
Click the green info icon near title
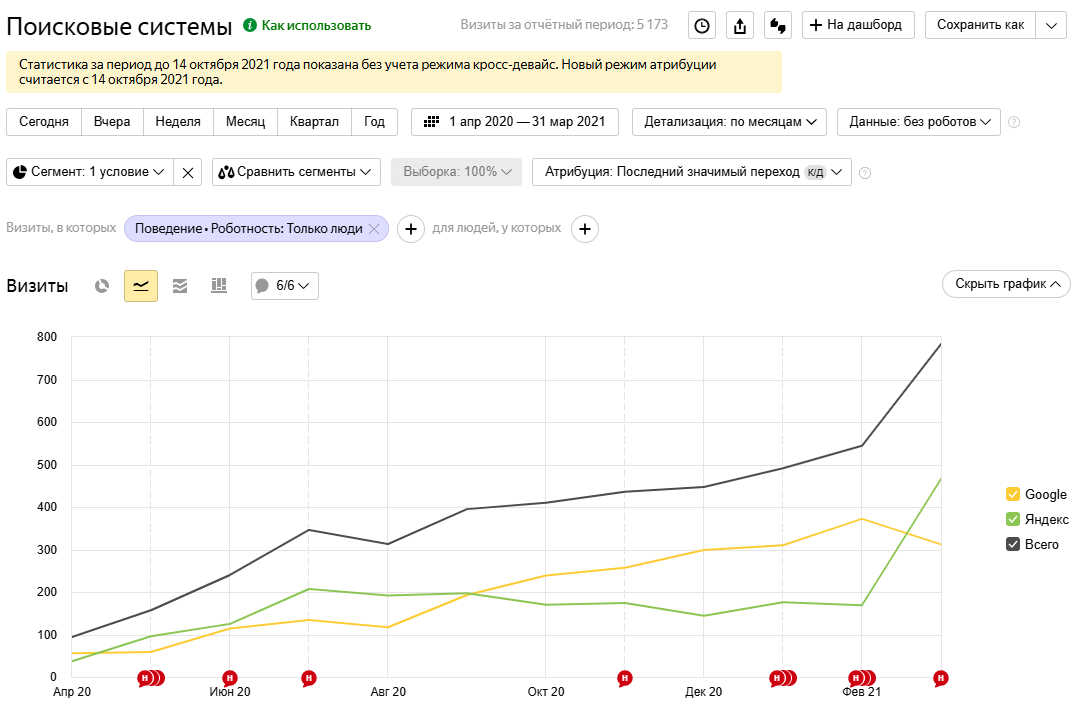(x=250, y=25)
